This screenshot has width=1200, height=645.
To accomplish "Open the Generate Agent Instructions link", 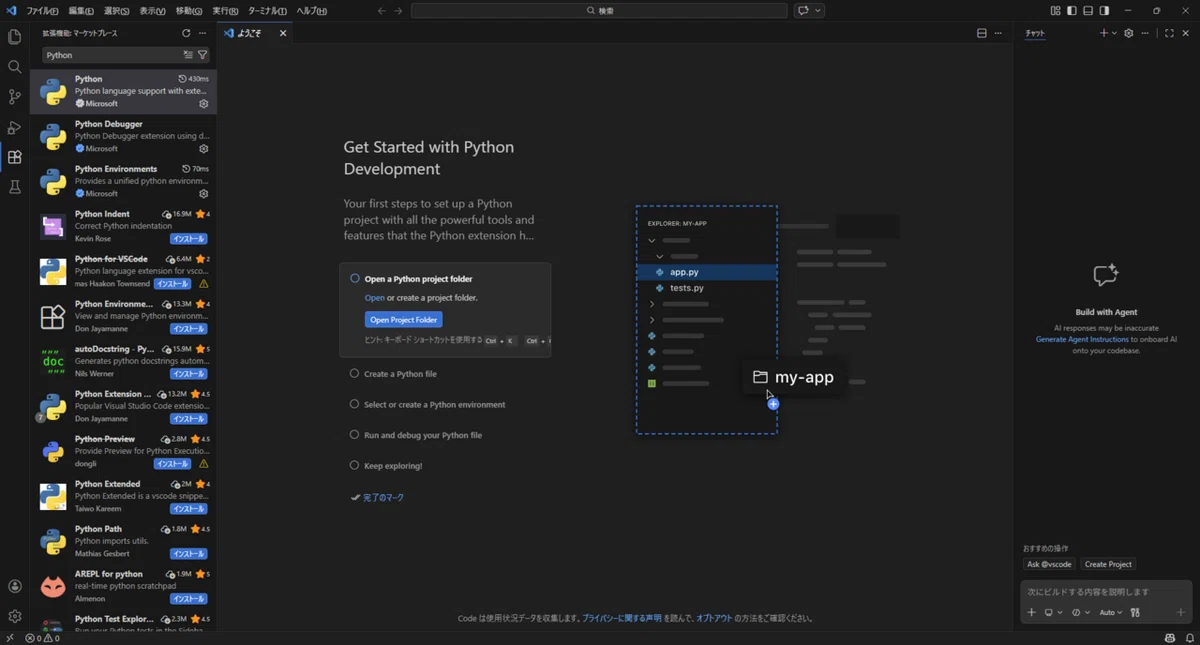I will (x=1082, y=339).
